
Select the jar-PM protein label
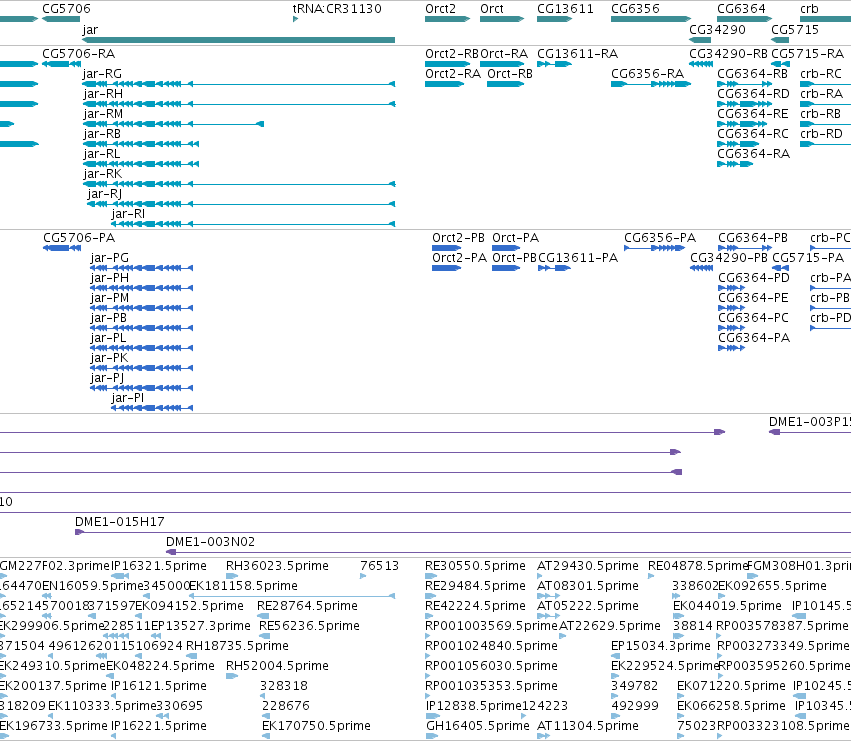pos(110,298)
